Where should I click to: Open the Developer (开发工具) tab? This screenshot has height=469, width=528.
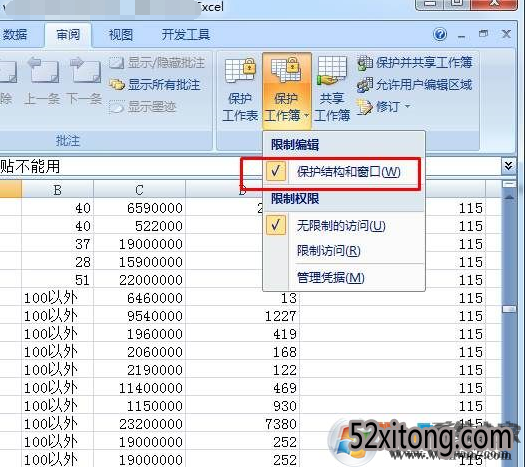click(x=186, y=34)
